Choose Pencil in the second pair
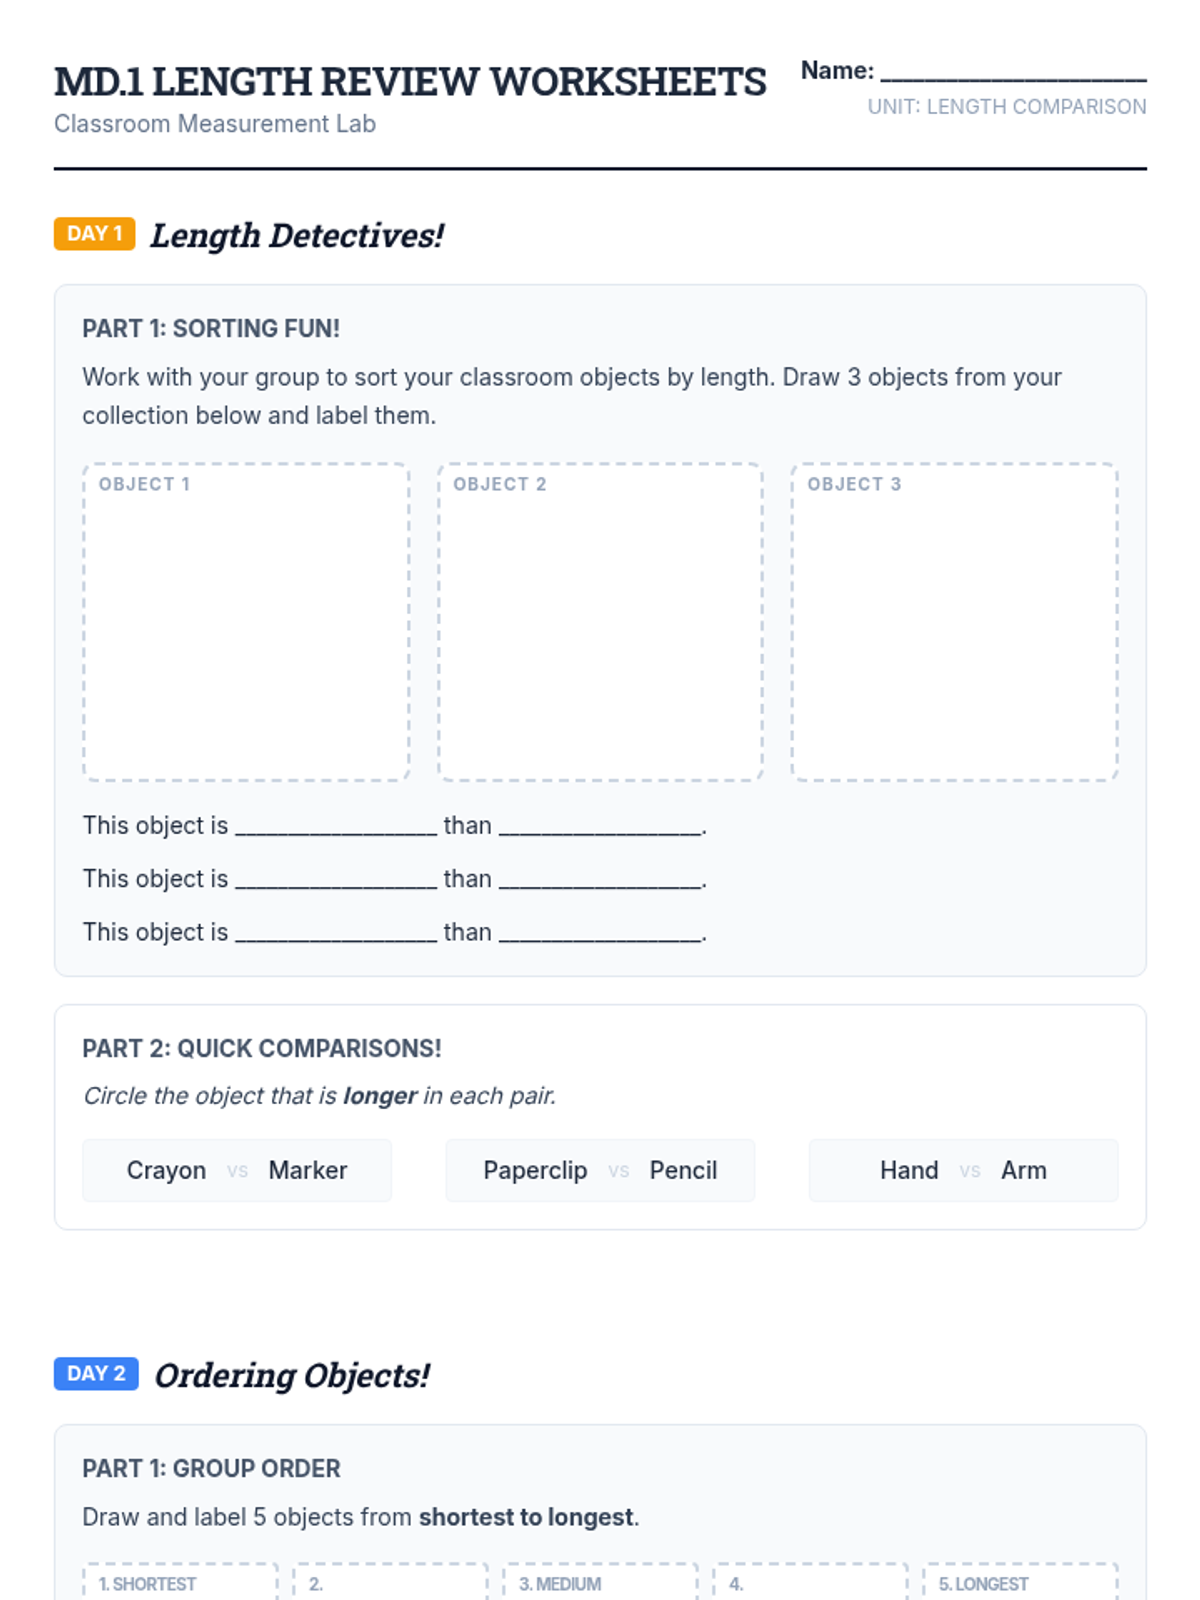 (x=683, y=1170)
